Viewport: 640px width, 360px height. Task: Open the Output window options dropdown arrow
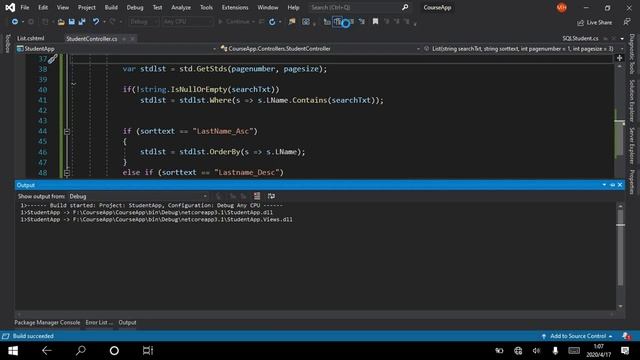click(x=604, y=185)
